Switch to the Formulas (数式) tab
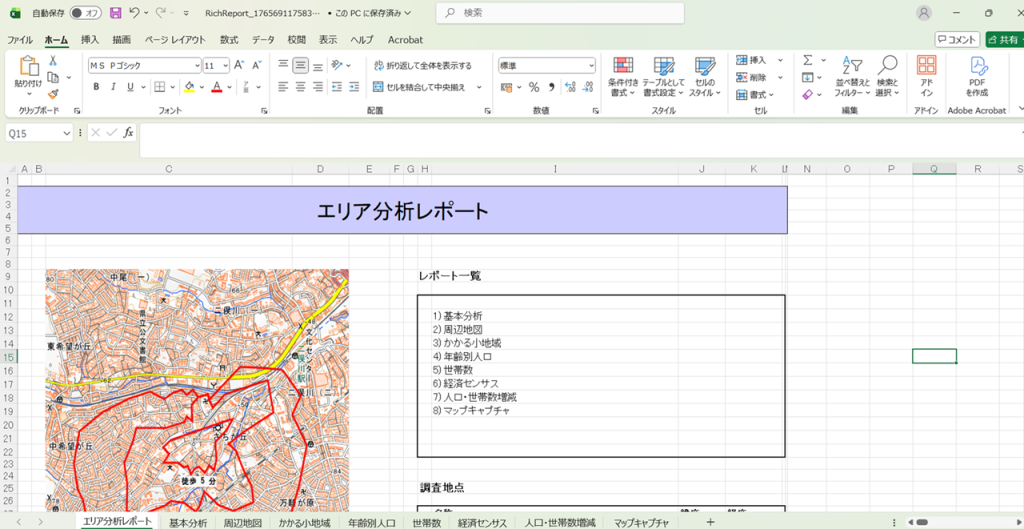 tap(229, 40)
